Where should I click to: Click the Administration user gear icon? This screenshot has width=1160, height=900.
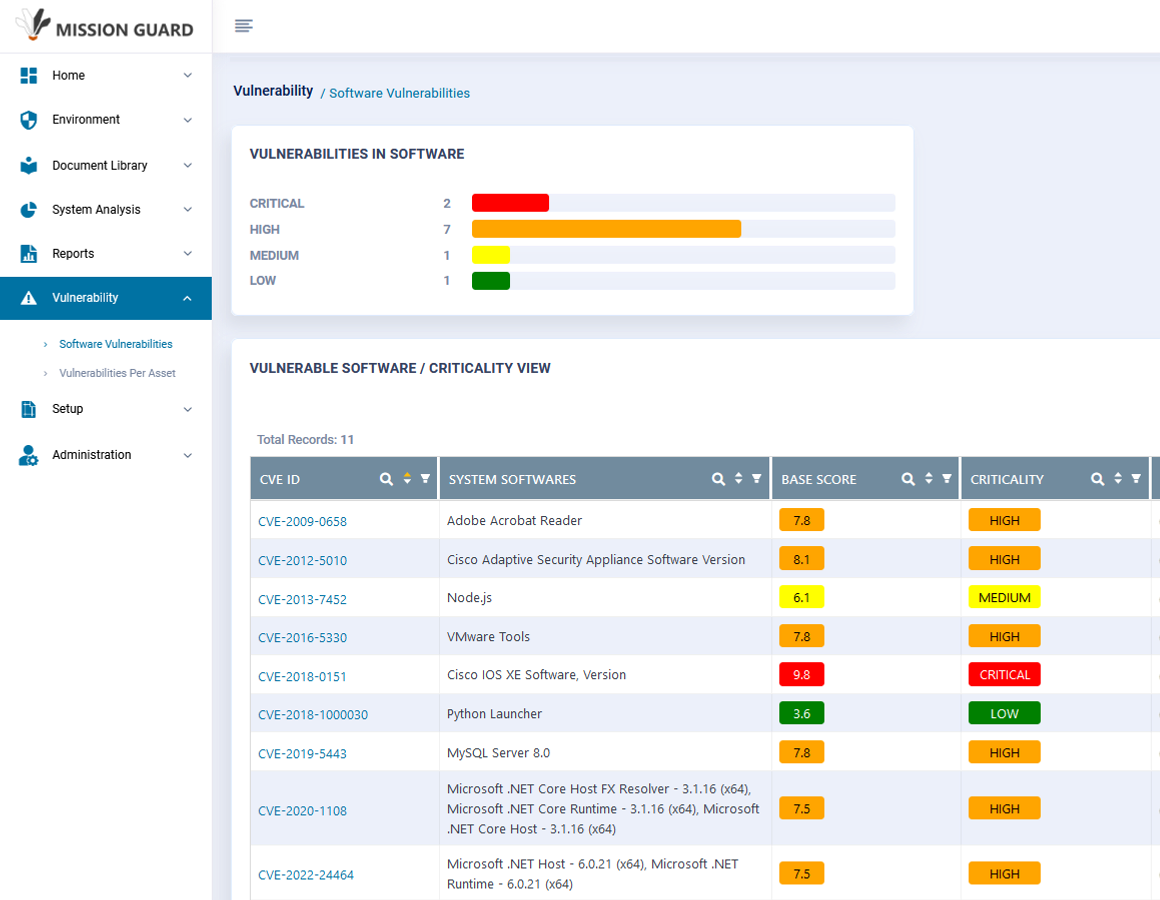tap(29, 455)
